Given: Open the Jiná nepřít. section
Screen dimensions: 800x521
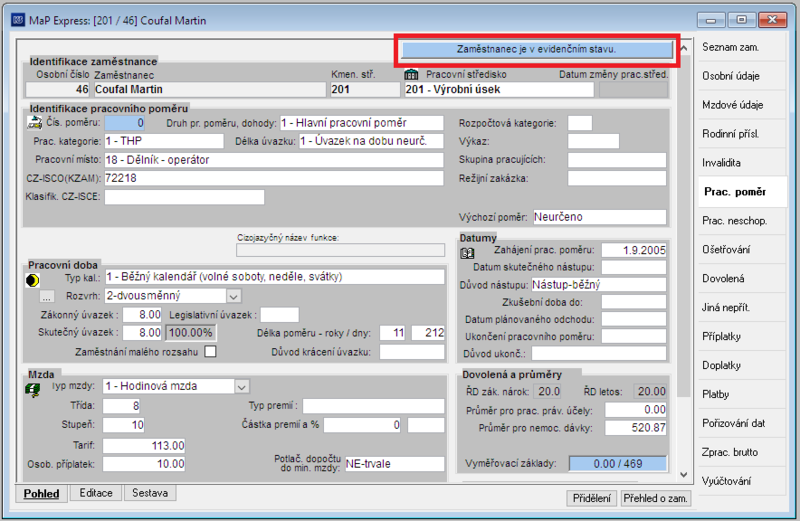Looking at the screenshot, I should click(742, 308).
